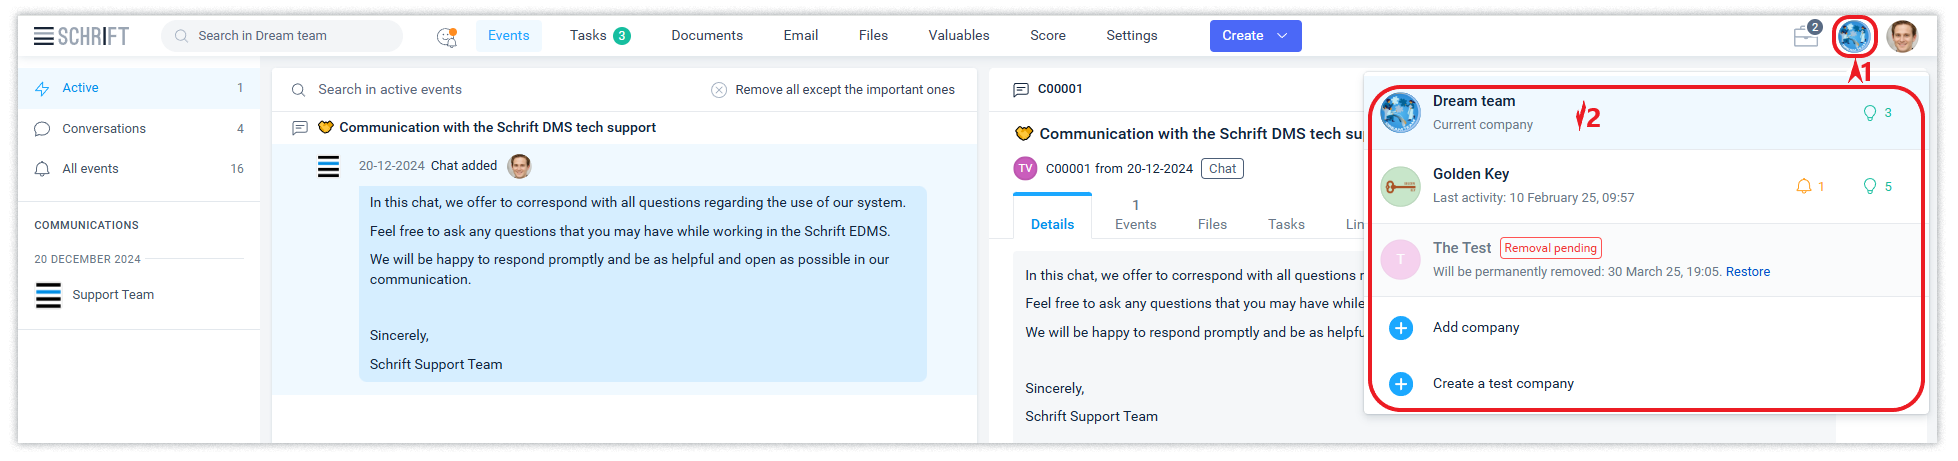The width and height of the screenshot is (1958, 461).
Task: Click the Golden Key lightbulb counter icon
Action: 1869,187
